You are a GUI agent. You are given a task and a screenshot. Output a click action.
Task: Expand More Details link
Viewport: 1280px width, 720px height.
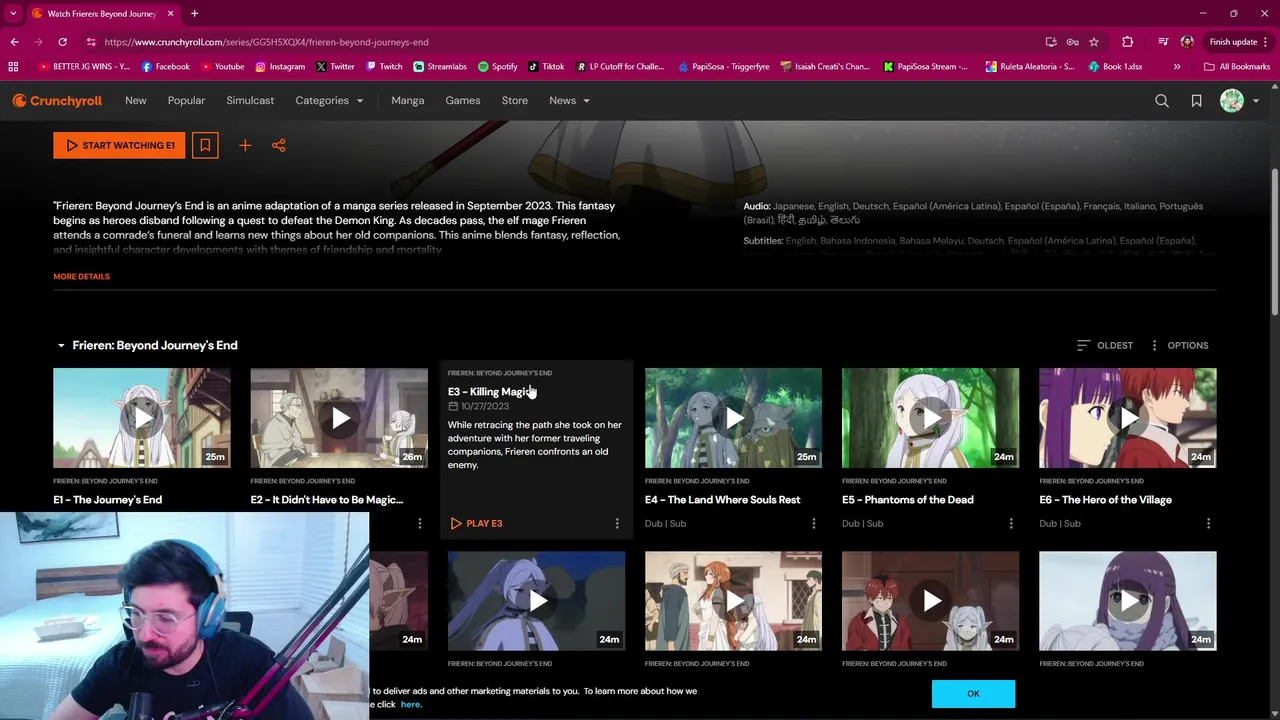point(81,276)
